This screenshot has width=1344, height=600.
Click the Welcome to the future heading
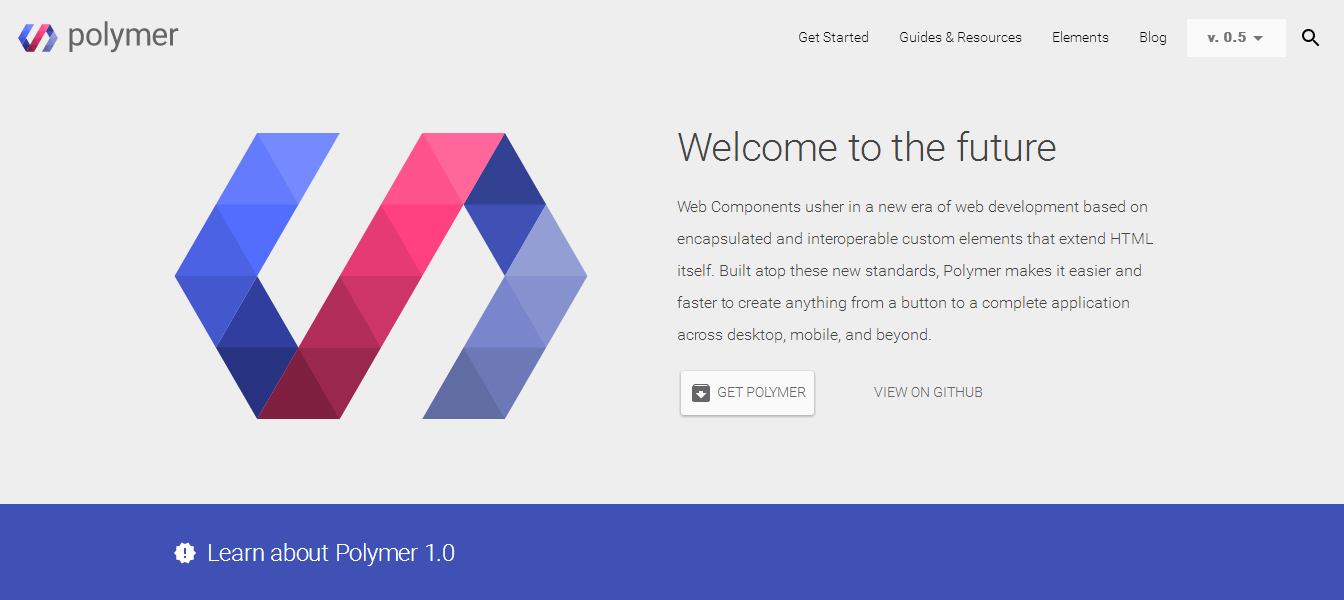867,147
